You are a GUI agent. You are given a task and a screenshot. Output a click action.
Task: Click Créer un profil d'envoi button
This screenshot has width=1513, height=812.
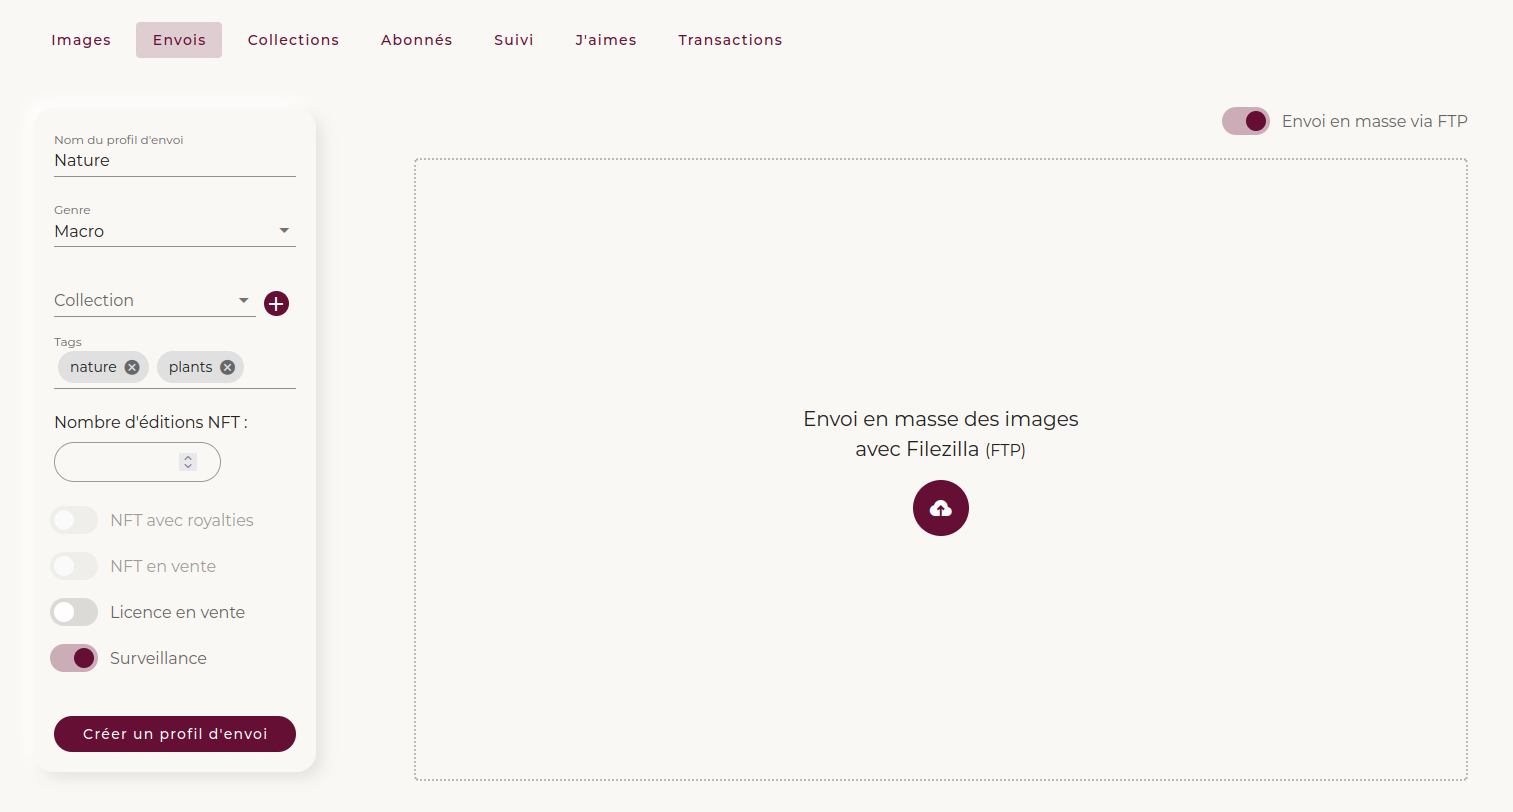click(175, 734)
